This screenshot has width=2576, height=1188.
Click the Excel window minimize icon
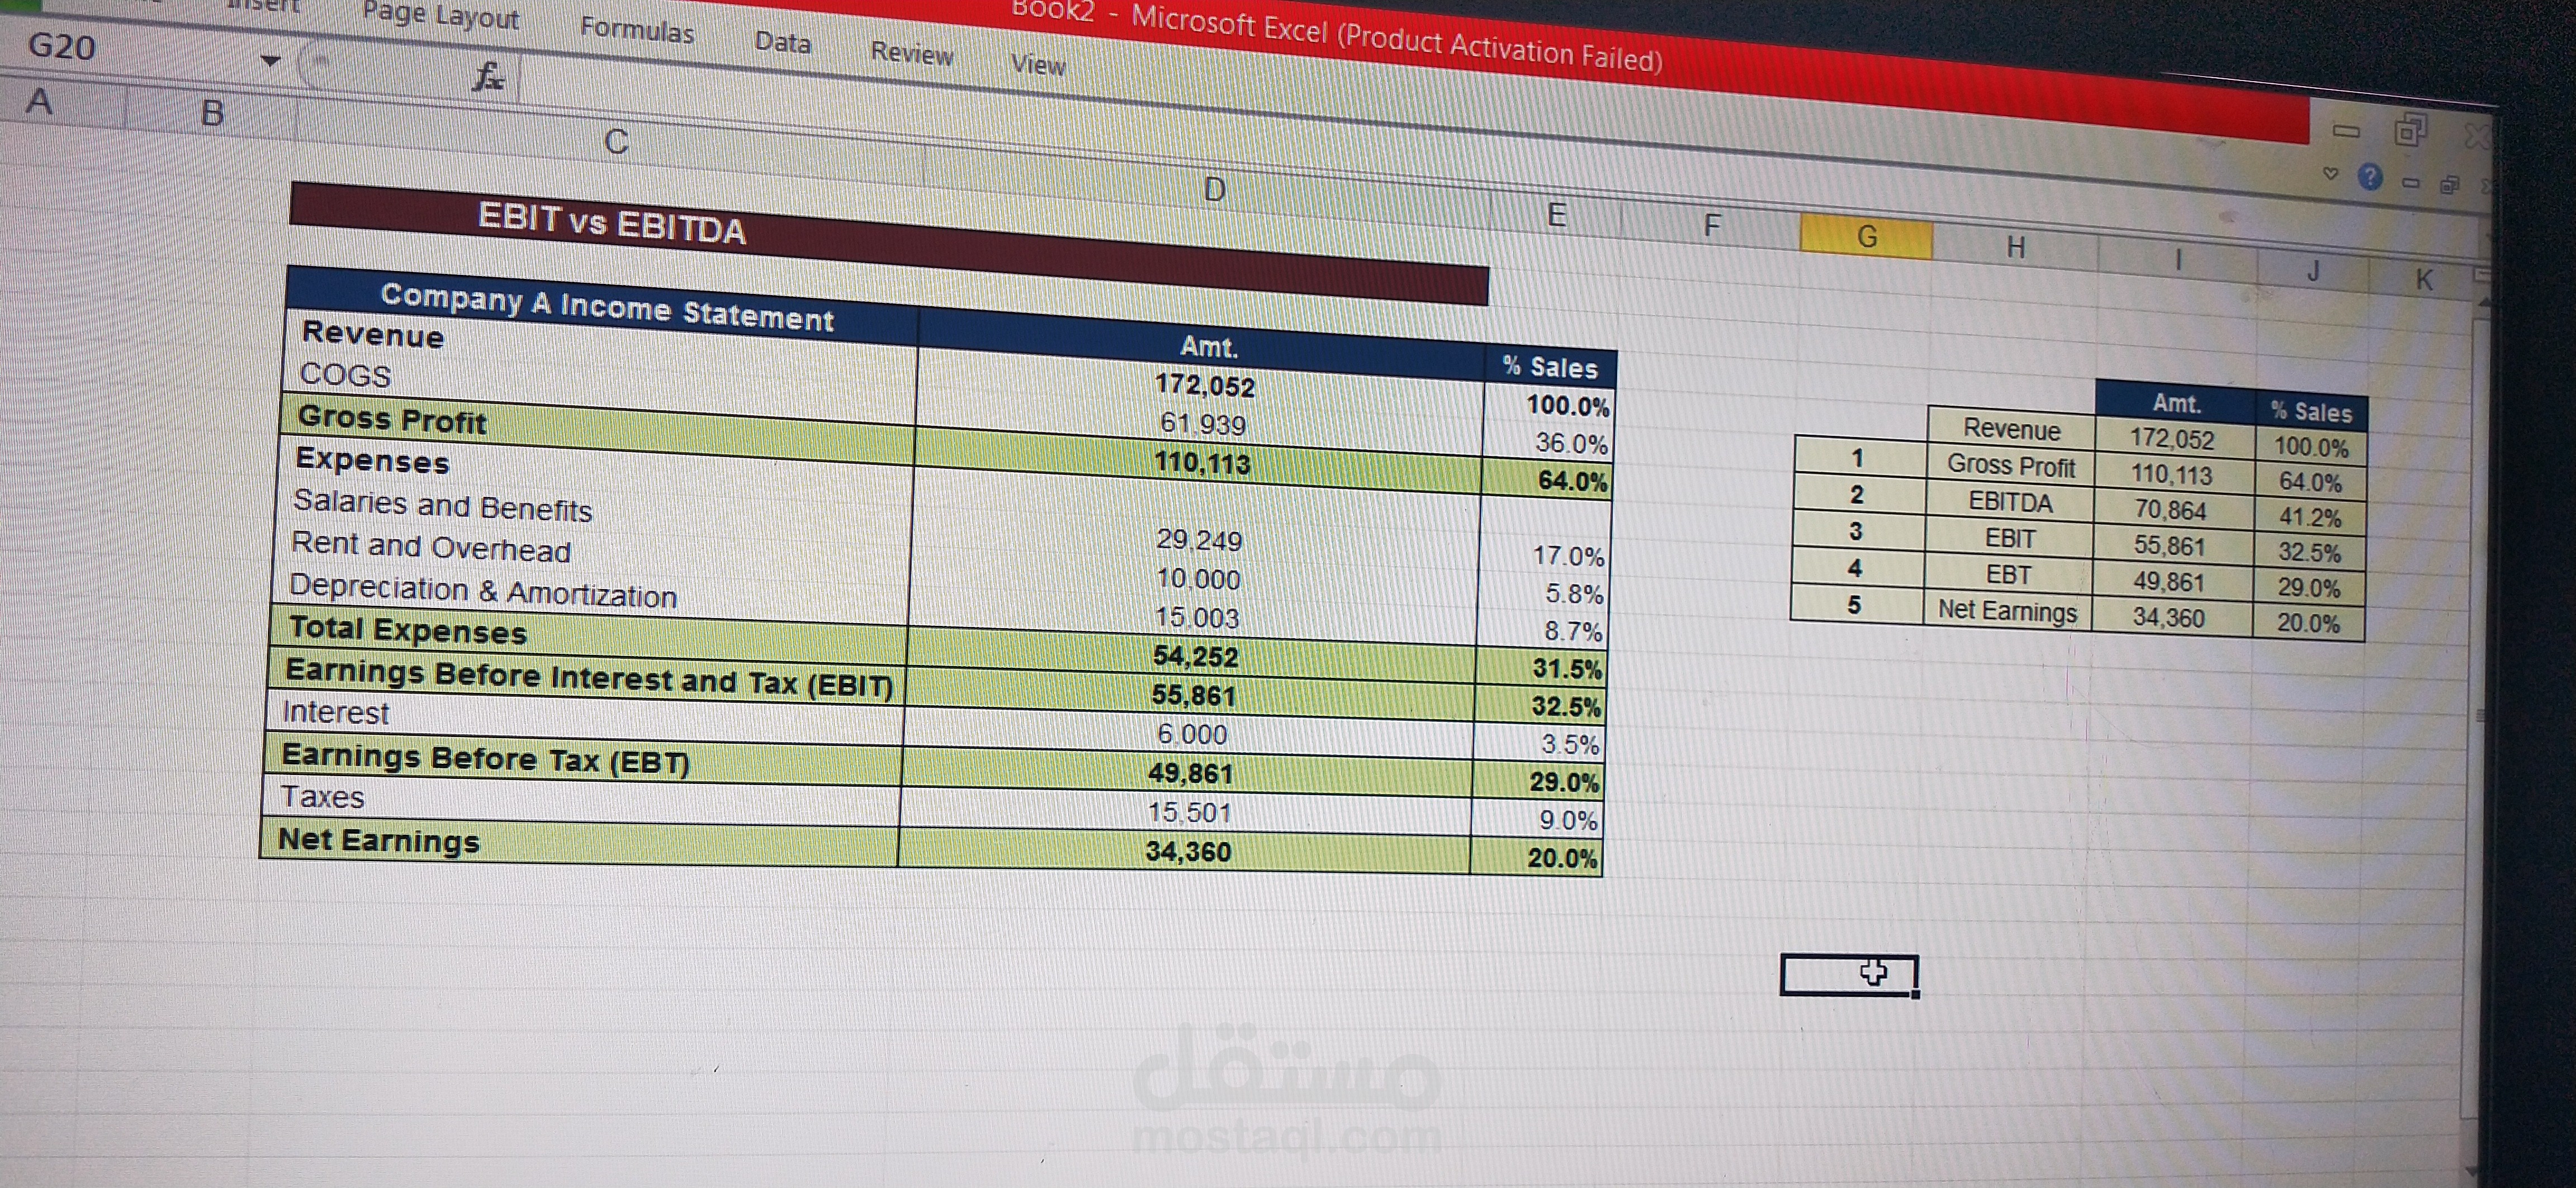[2346, 131]
